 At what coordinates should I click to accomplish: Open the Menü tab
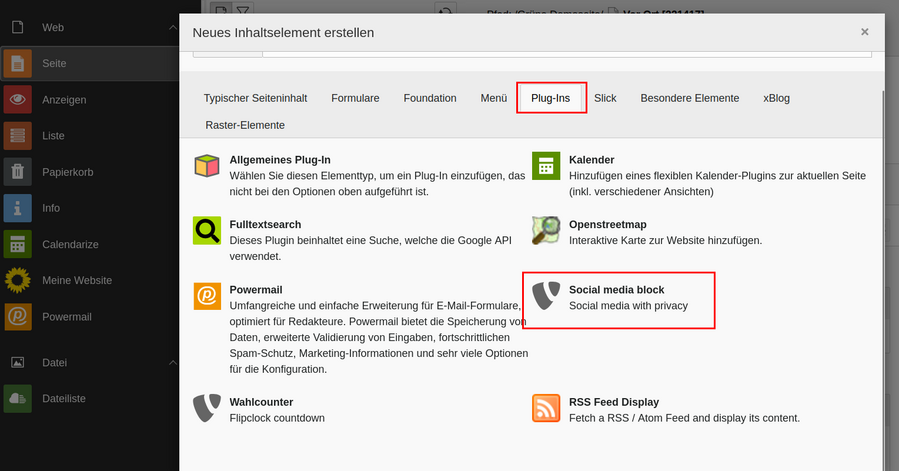tap(494, 98)
